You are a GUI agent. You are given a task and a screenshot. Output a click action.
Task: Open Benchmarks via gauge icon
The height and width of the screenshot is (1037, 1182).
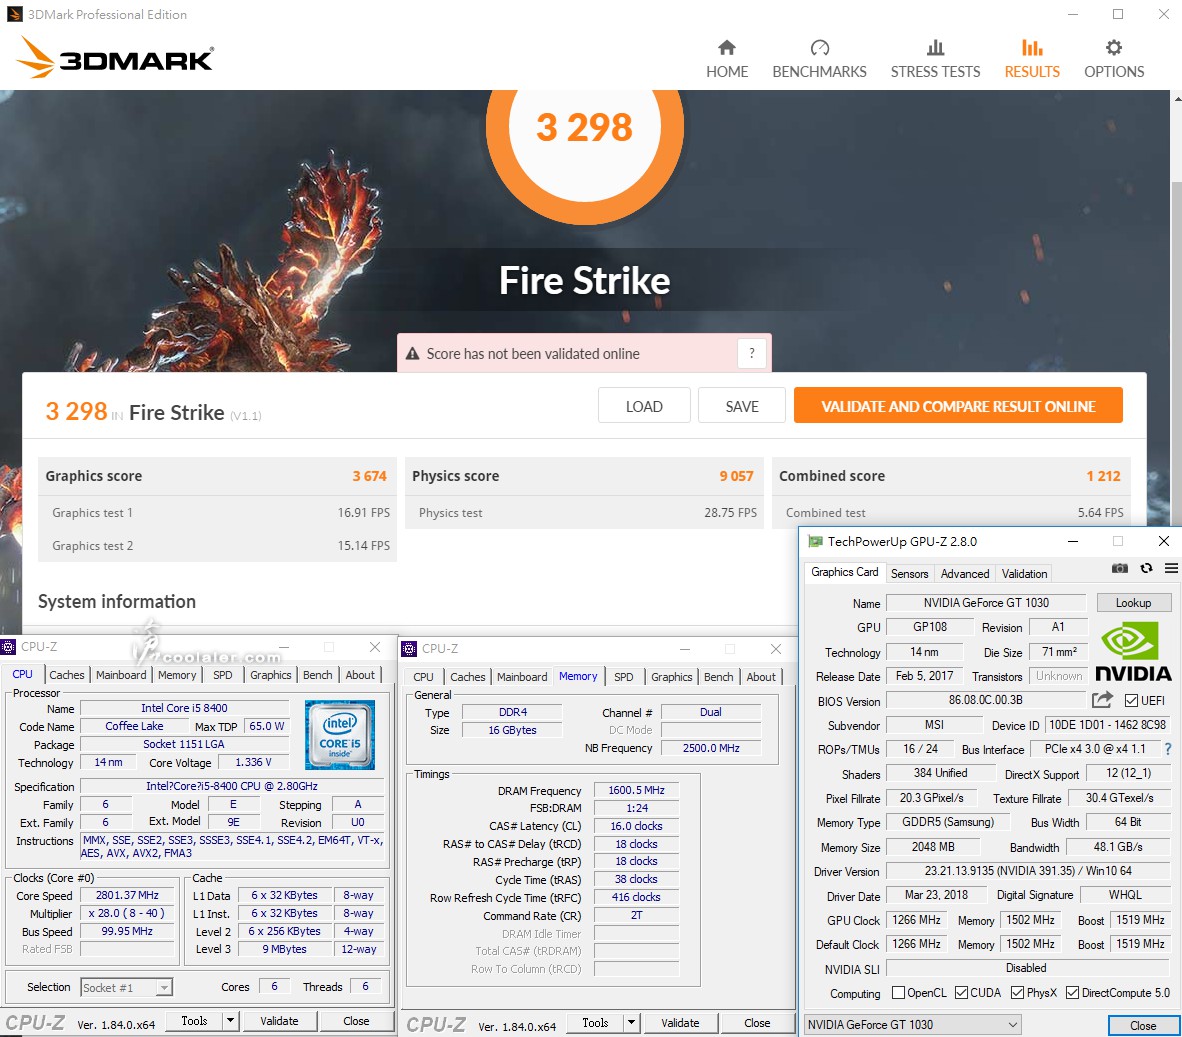pos(819,48)
